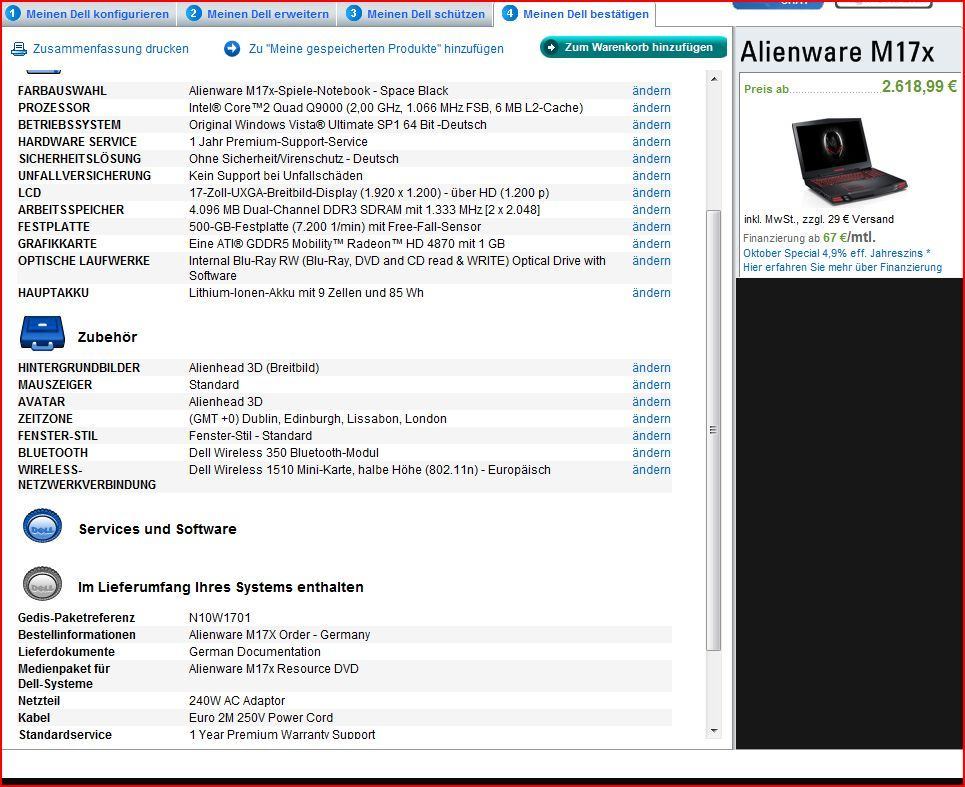This screenshot has width=965, height=787.
Task: Click the gray Dell logo beside Im Lieferumfang
Action: point(42,584)
